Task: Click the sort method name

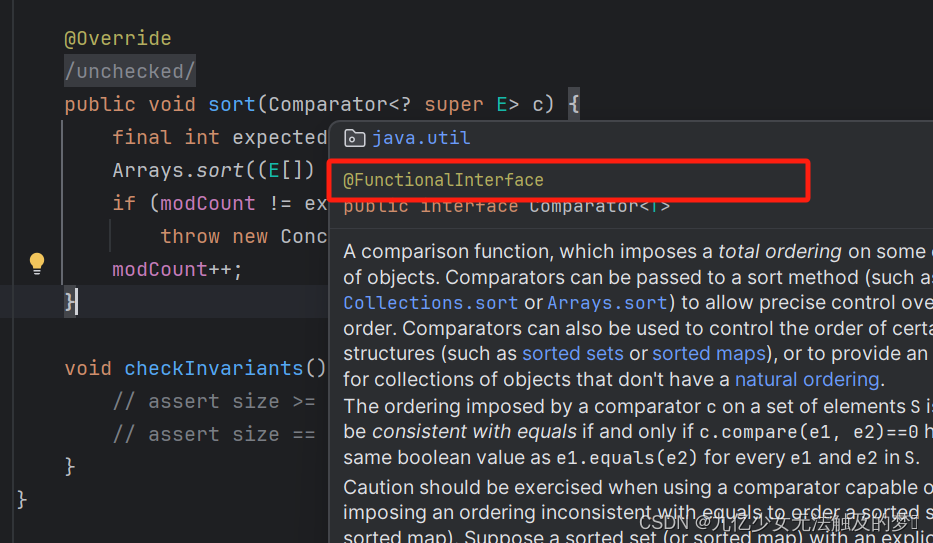Action: click(x=231, y=104)
